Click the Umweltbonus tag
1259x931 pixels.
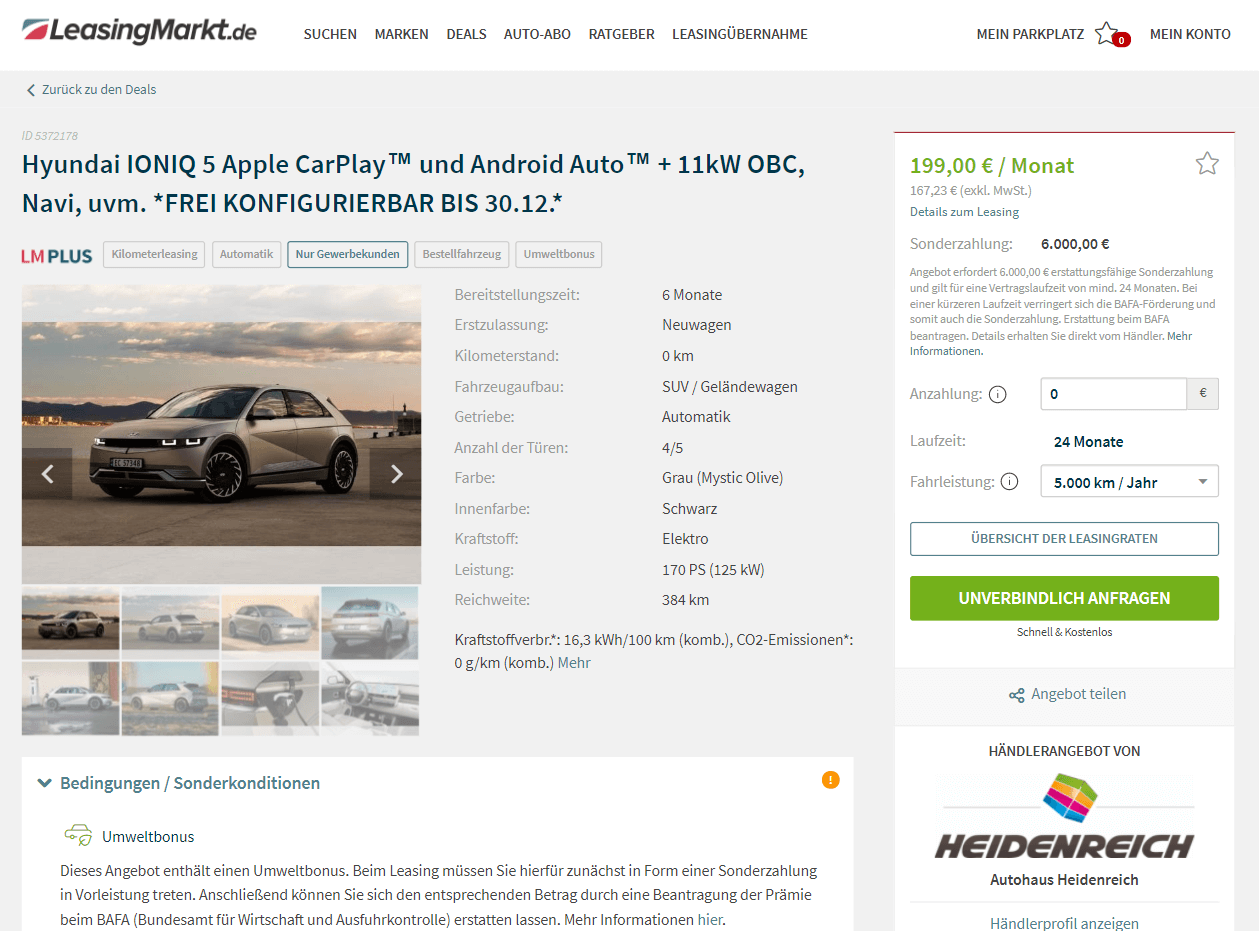[559, 254]
